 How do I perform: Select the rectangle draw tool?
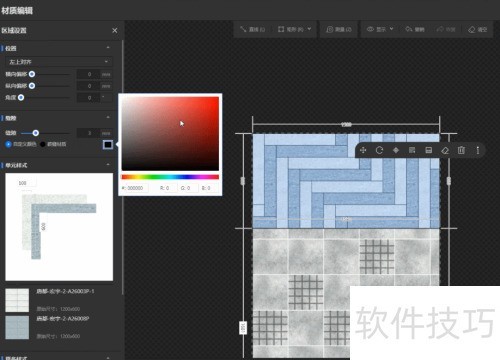[x=291, y=29]
